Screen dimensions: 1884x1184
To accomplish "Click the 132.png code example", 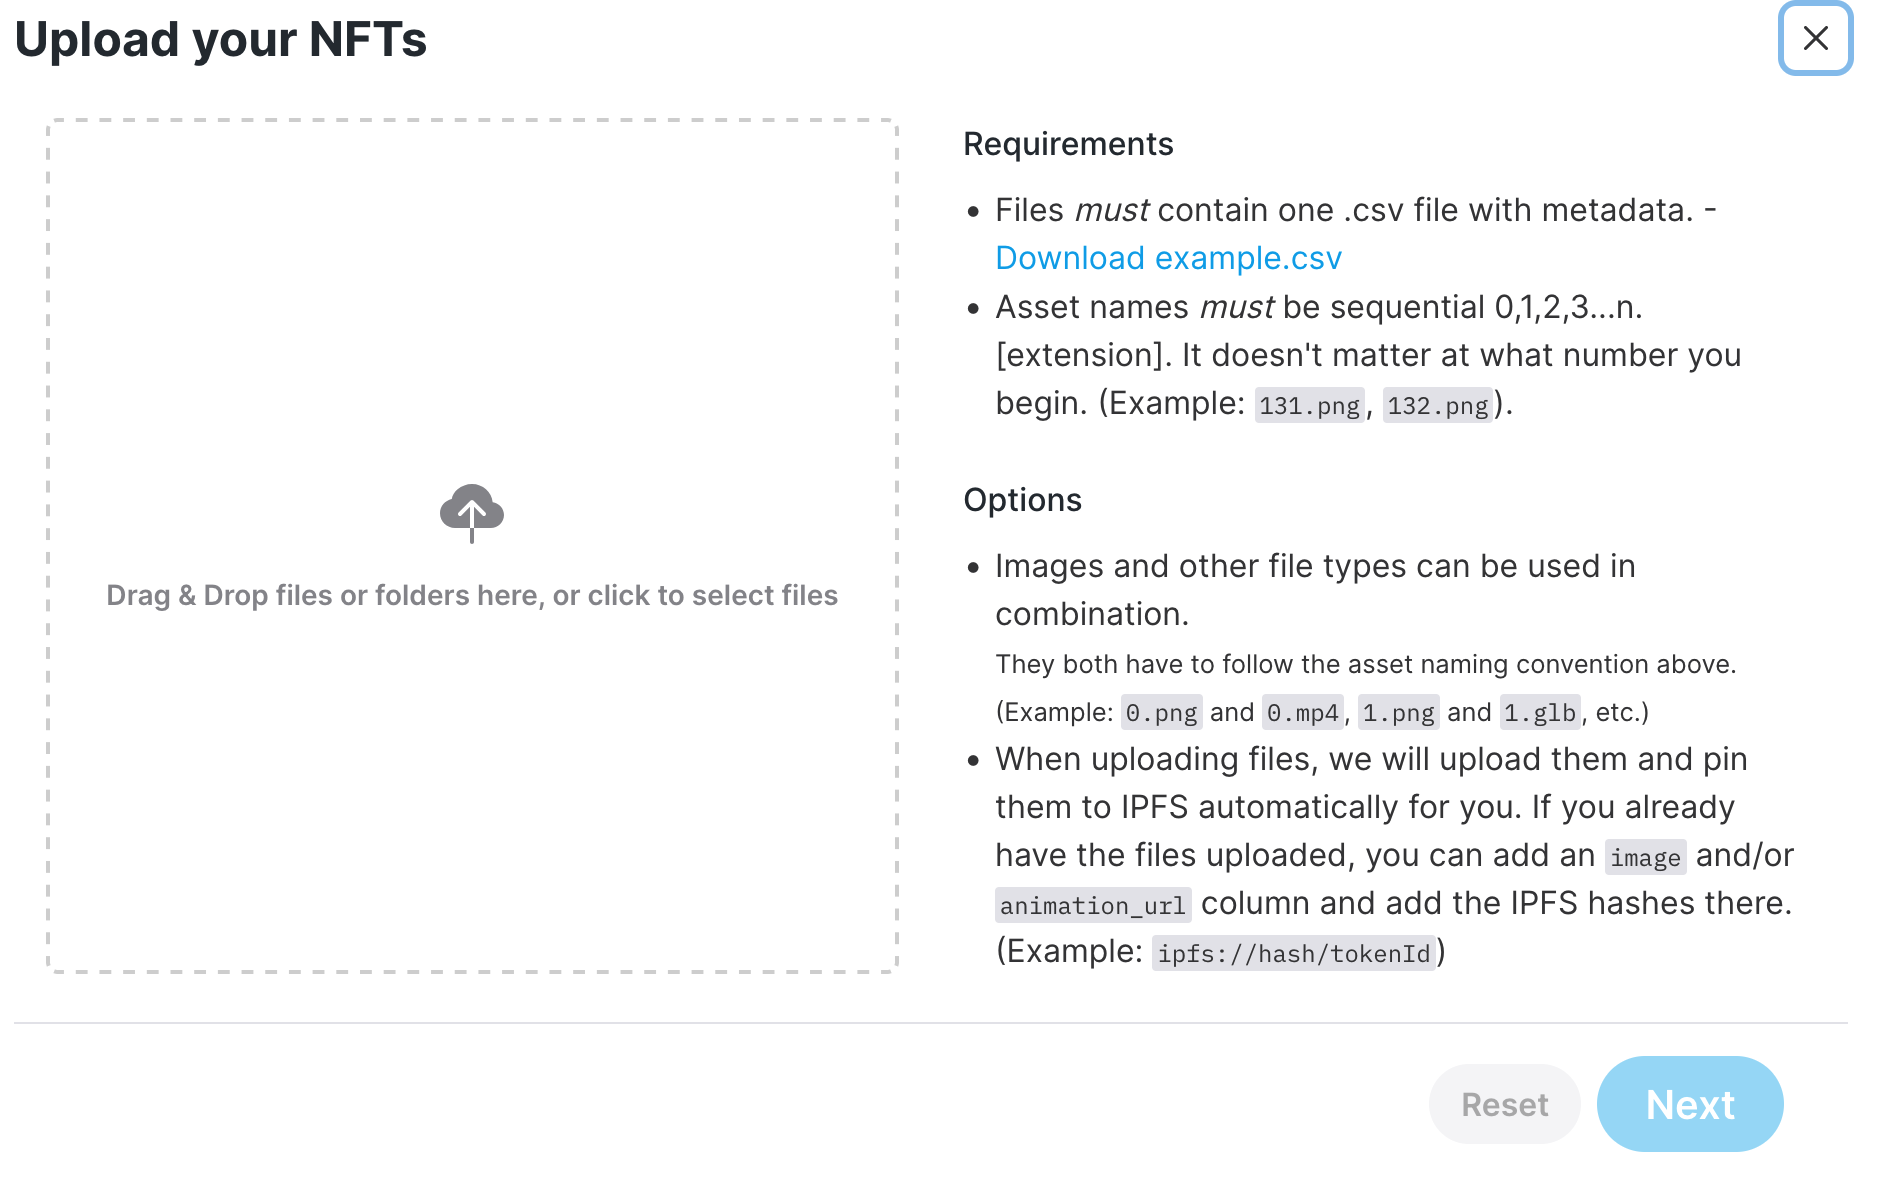I will pyautogui.click(x=1438, y=405).
